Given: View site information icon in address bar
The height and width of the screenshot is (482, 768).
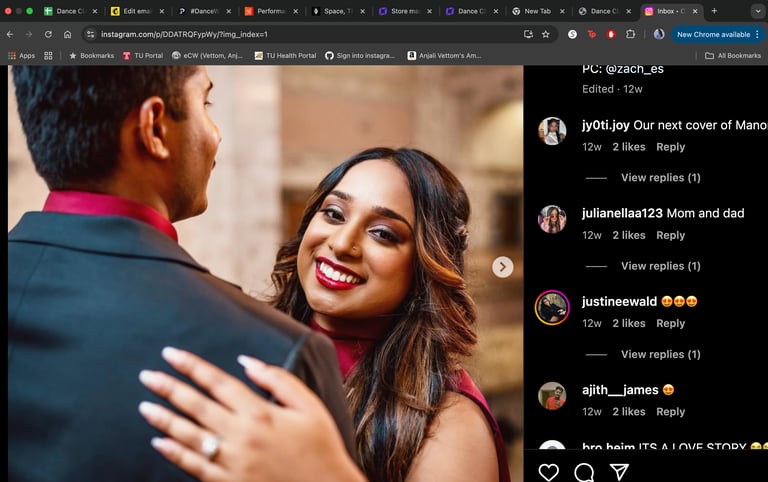Looking at the screenshot, I should tap(90, 34).
